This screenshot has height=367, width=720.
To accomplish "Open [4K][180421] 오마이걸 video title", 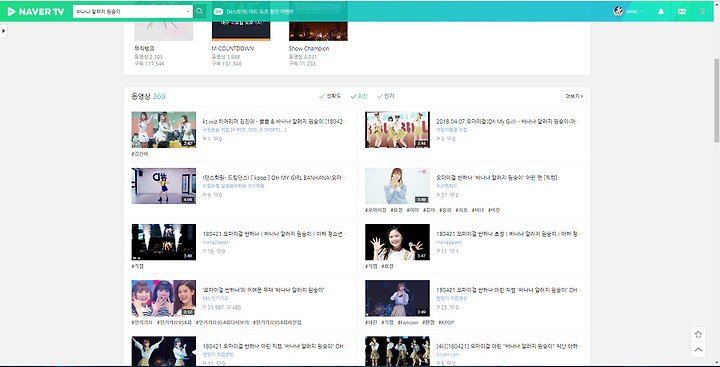I will [508, 346].
